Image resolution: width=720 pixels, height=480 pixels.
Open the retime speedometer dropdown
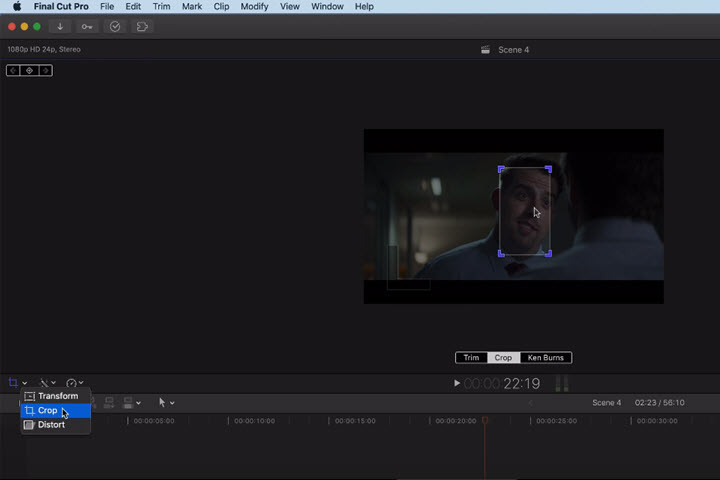74,383
